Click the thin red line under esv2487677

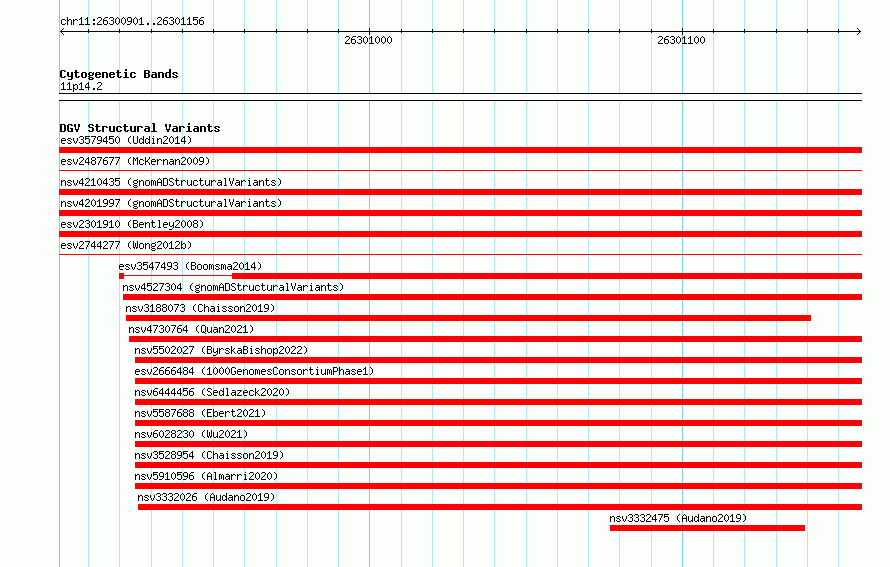(461, 170)
